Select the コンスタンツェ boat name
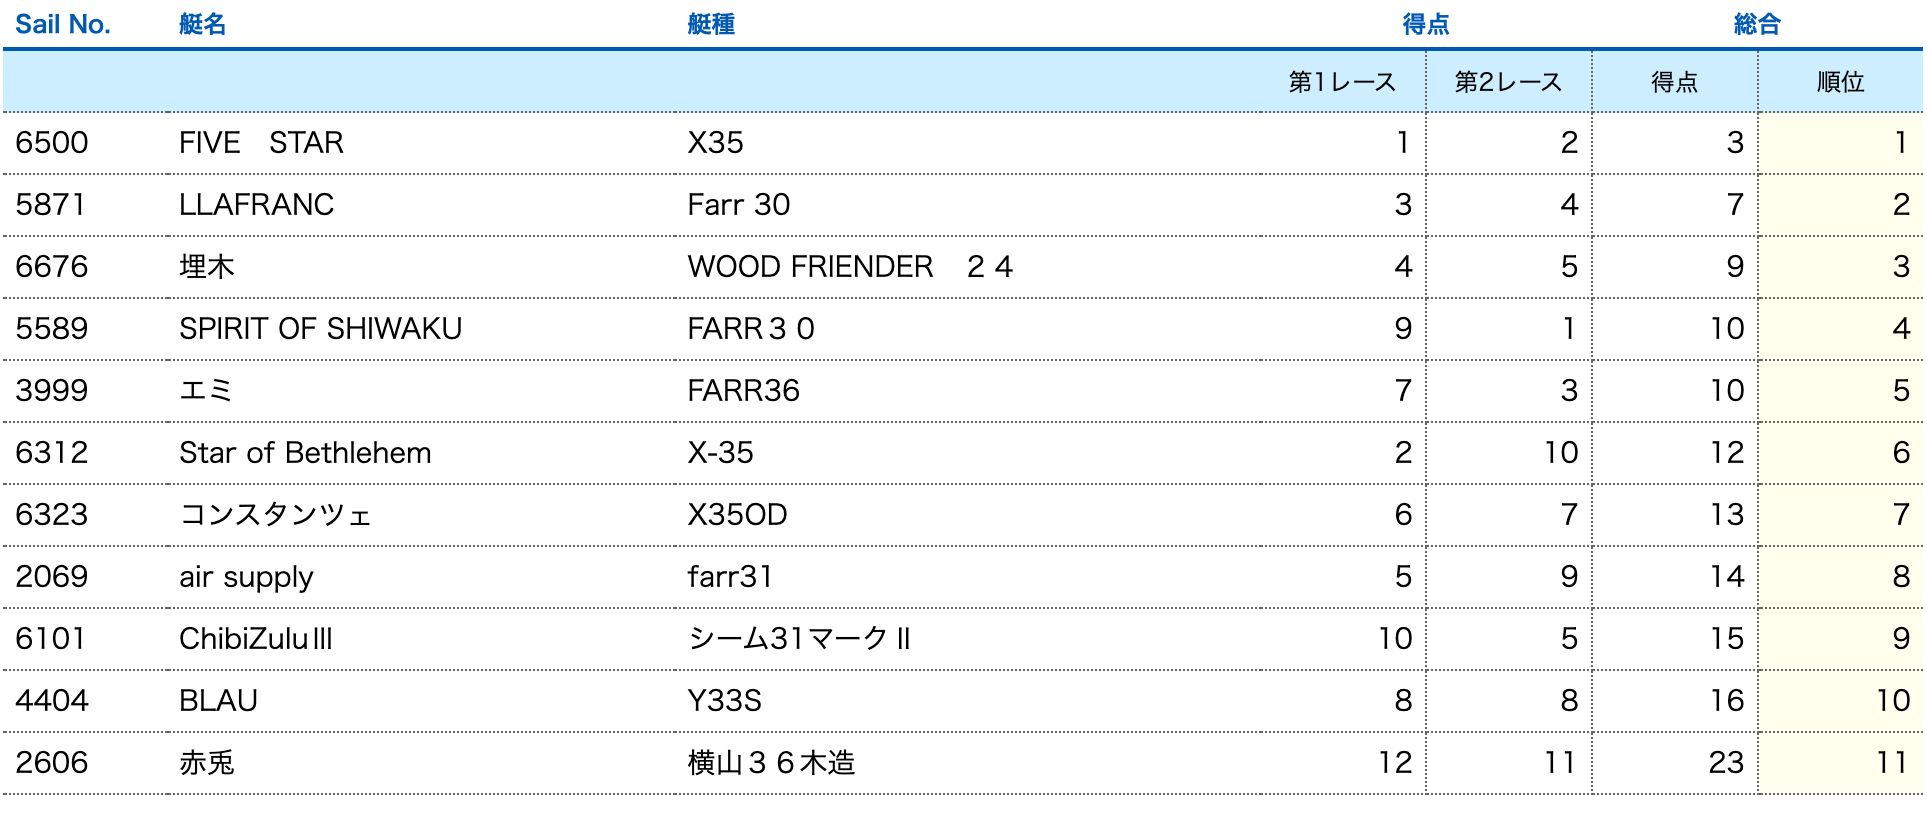Image resolution: width=1927 pixels, height=823 pixels. pos(275,515)
